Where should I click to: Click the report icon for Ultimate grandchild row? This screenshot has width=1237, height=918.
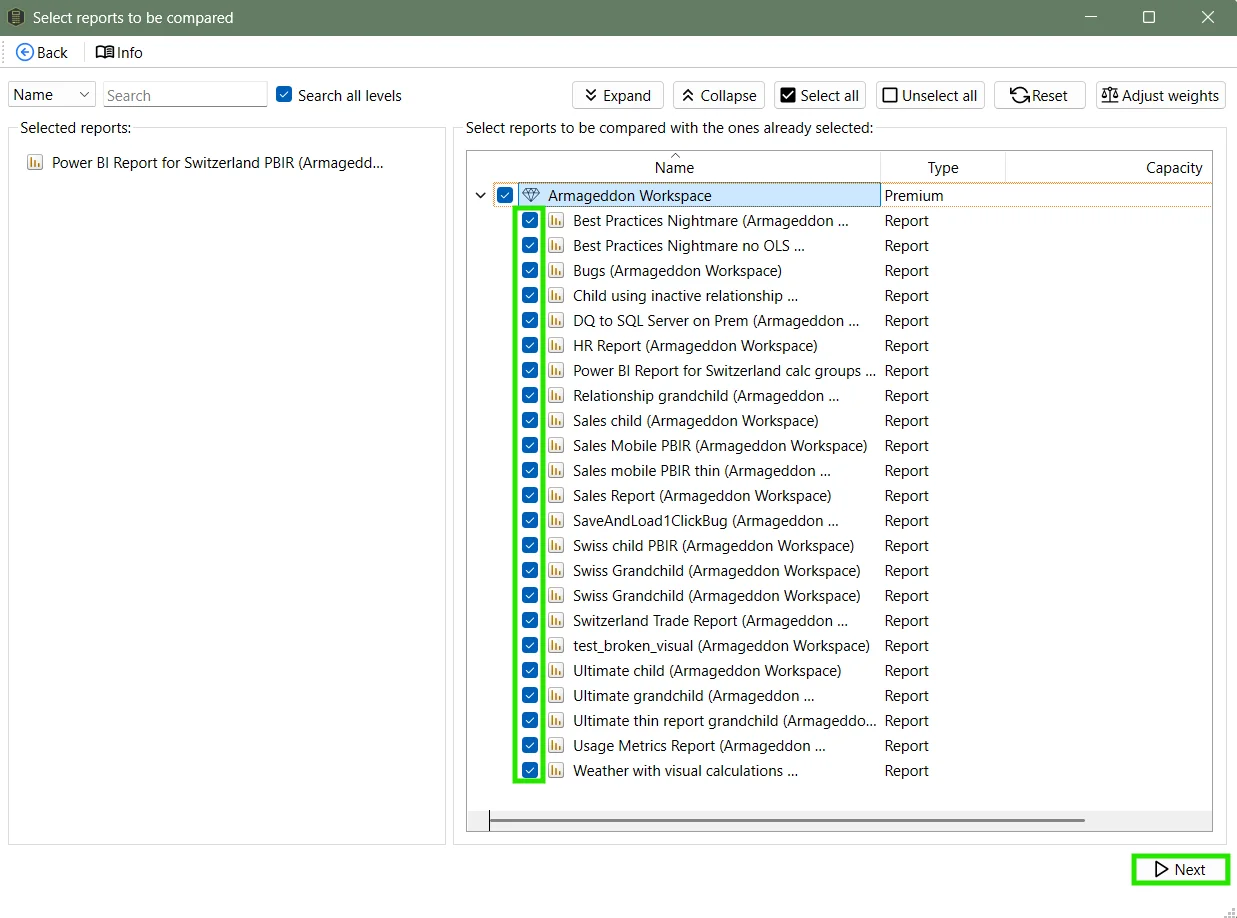(556, 696)
